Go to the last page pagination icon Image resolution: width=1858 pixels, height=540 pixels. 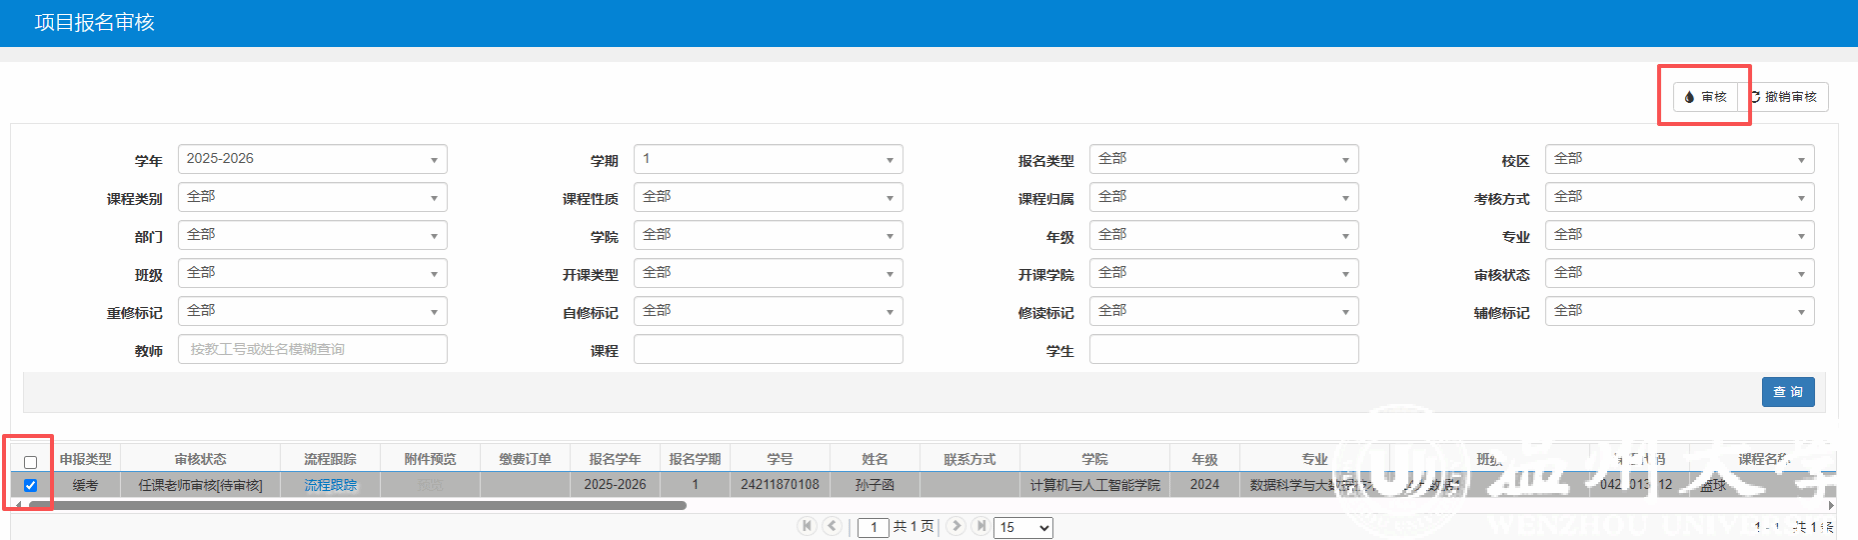tap(981, 526)
